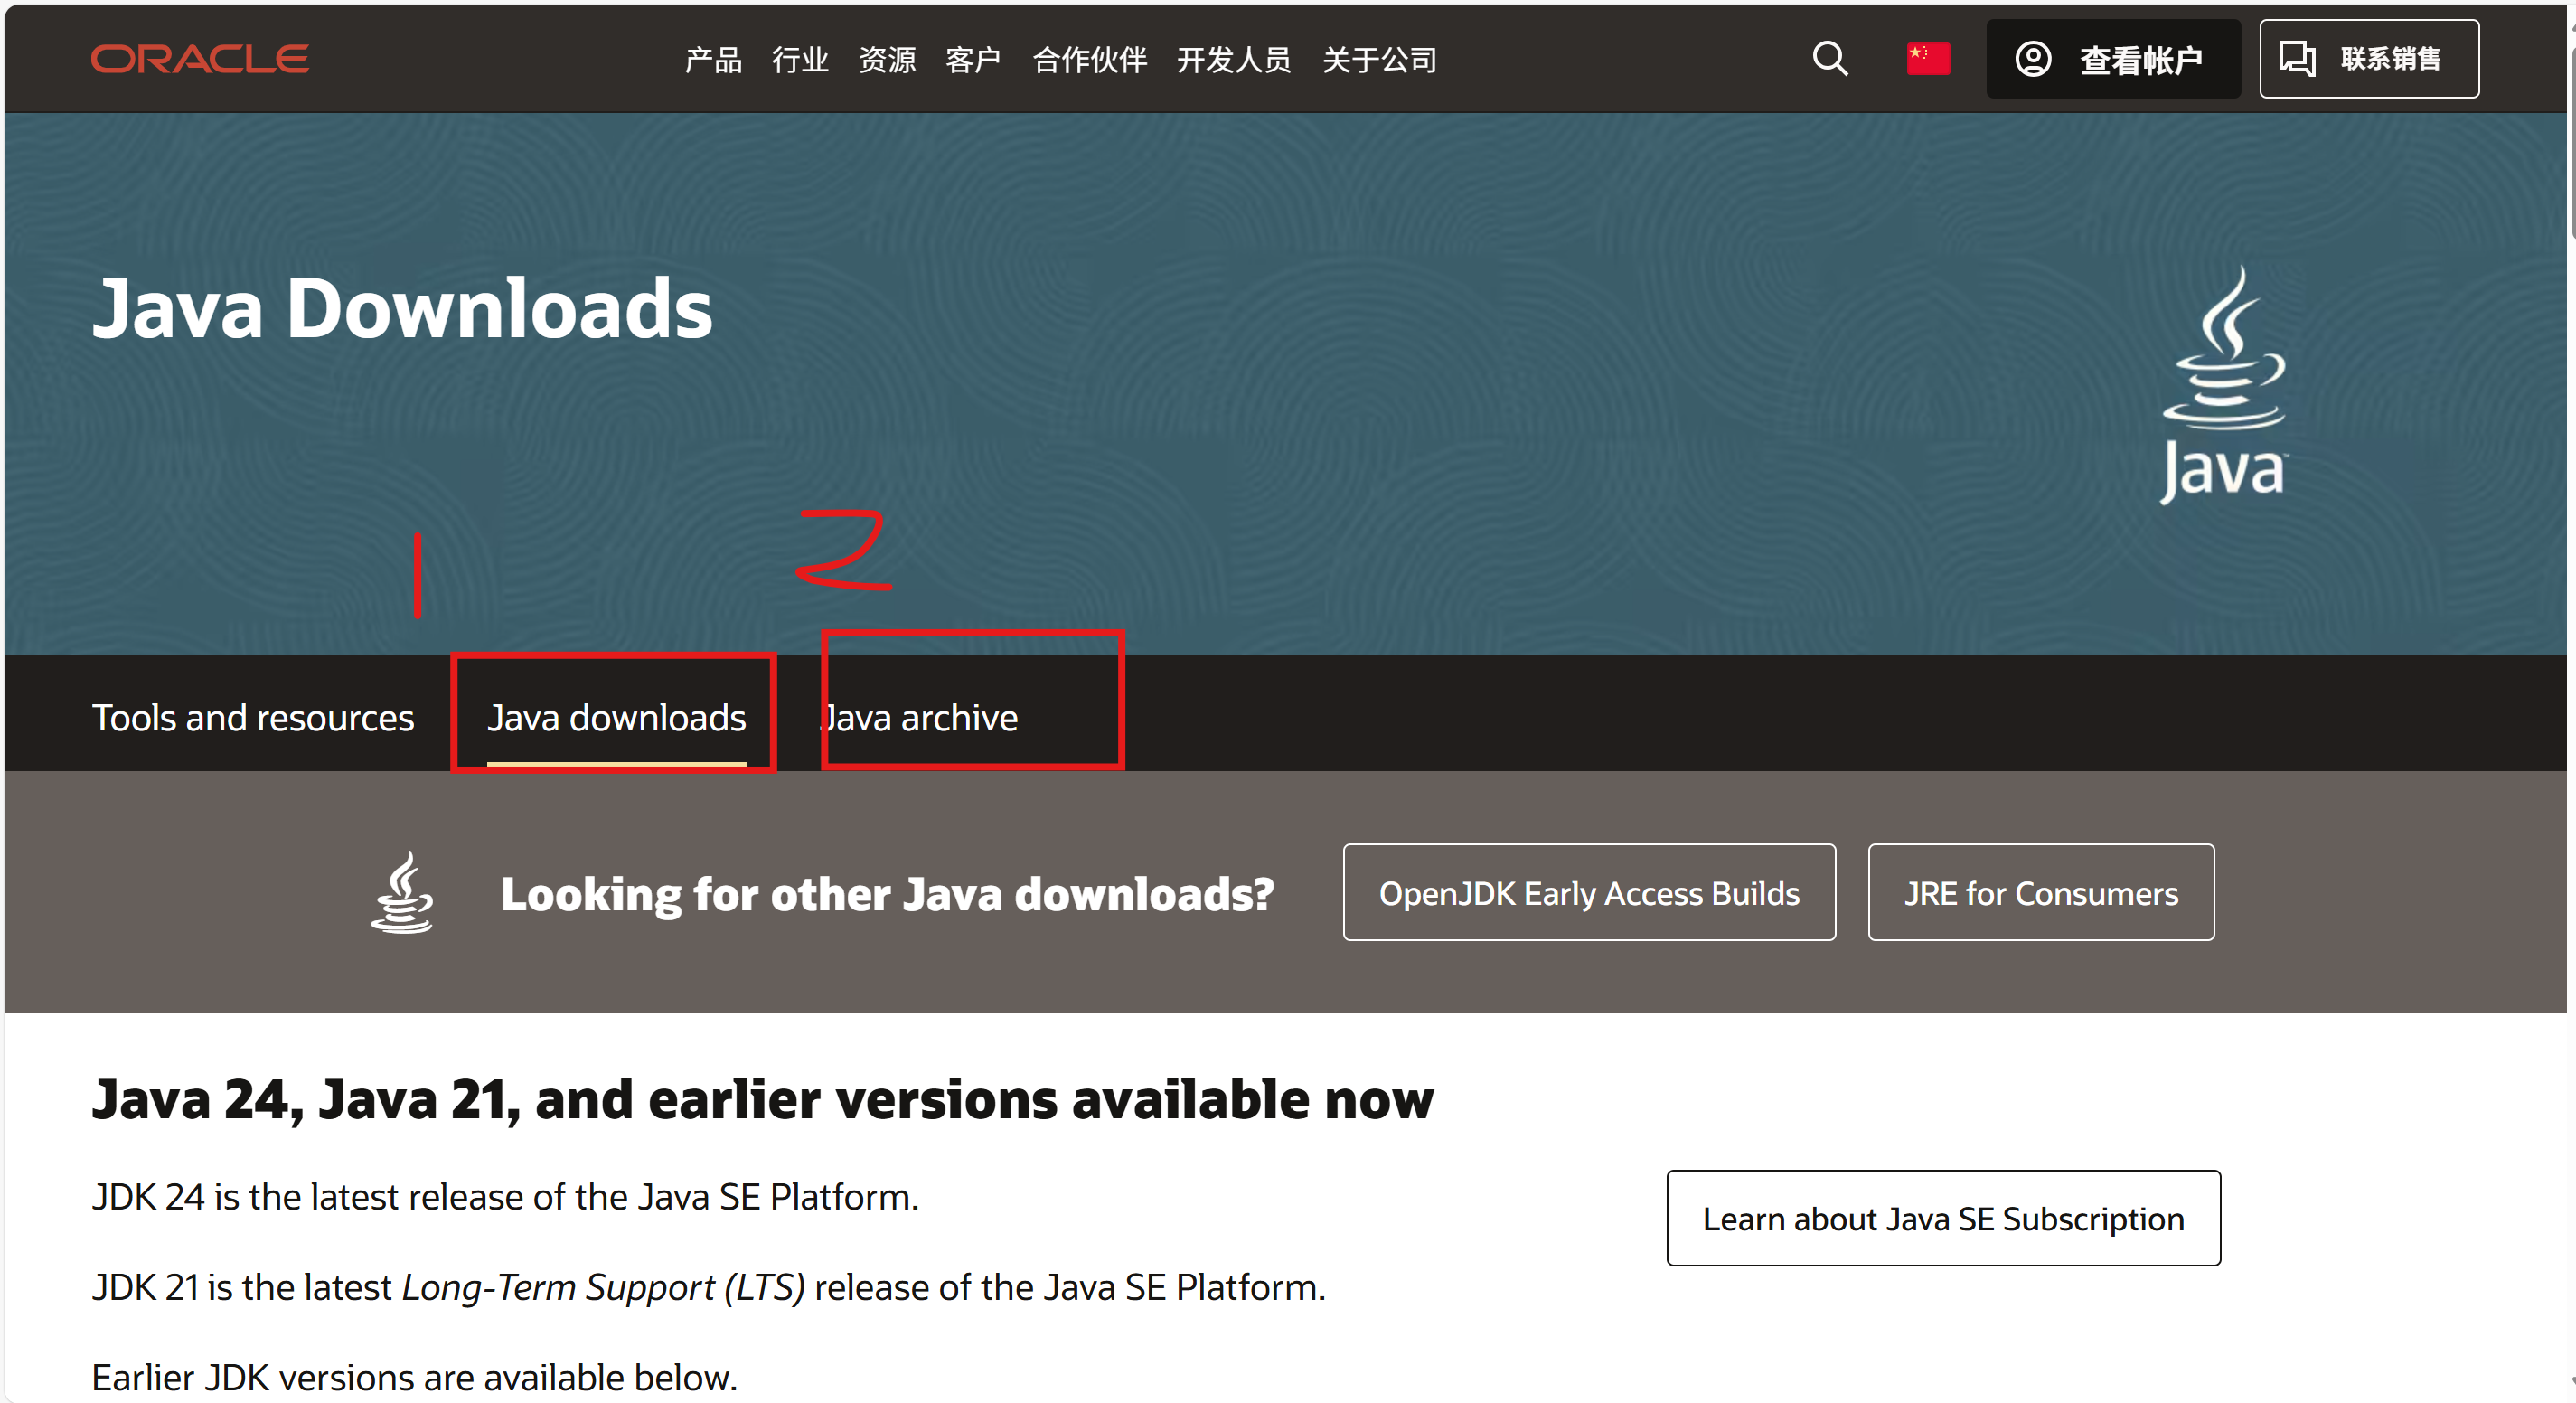Open the search magnifier icon
2576x1403 pixels.
pyautogui.click(x=1830, y=59)
